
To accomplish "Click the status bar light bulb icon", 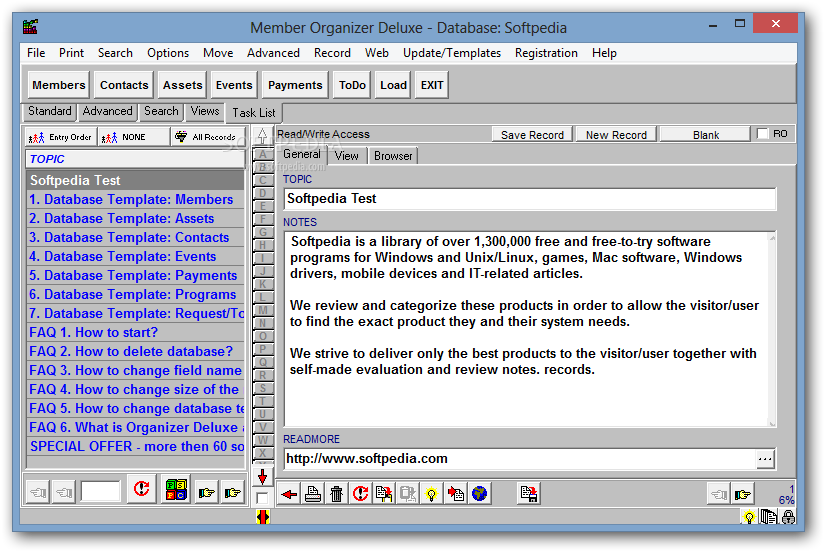I will (x=749, y=517).
